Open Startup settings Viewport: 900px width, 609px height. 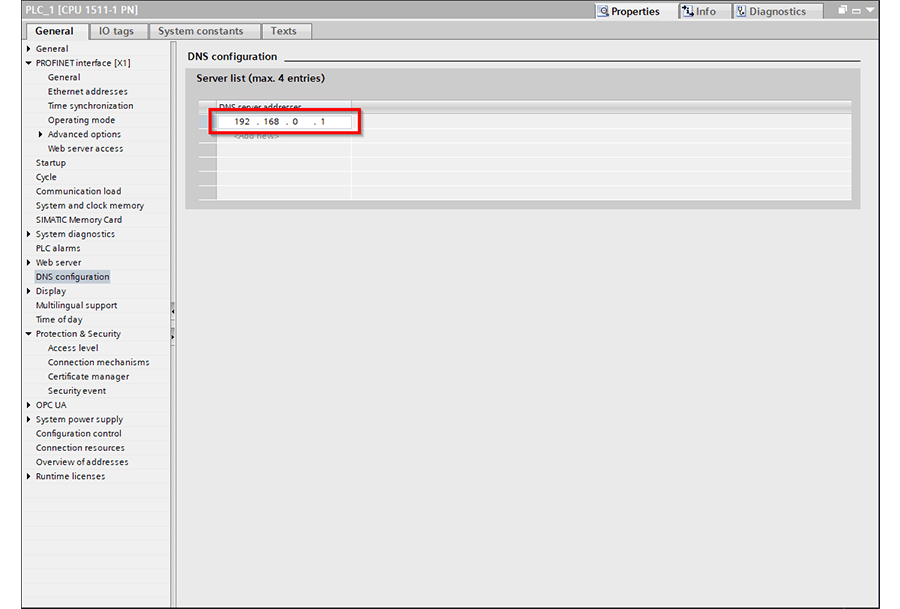51,163
